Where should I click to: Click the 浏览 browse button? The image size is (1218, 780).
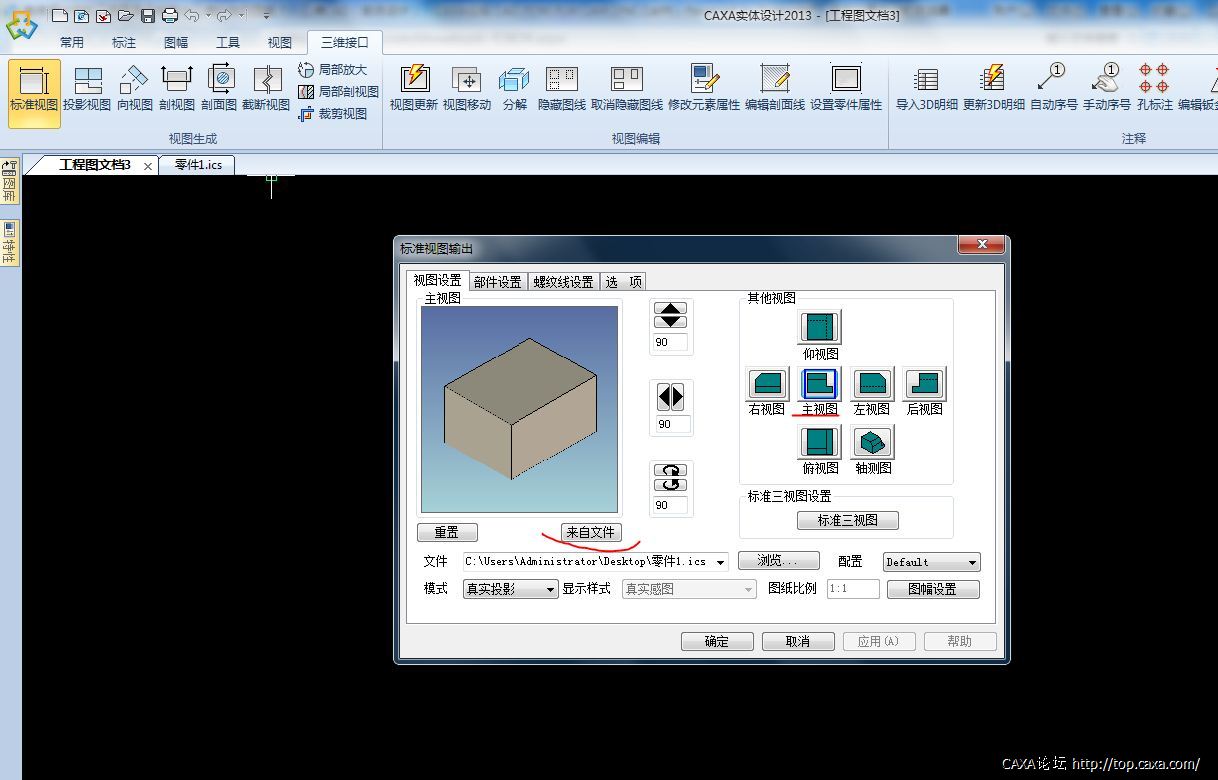click(x=778, y=561)
